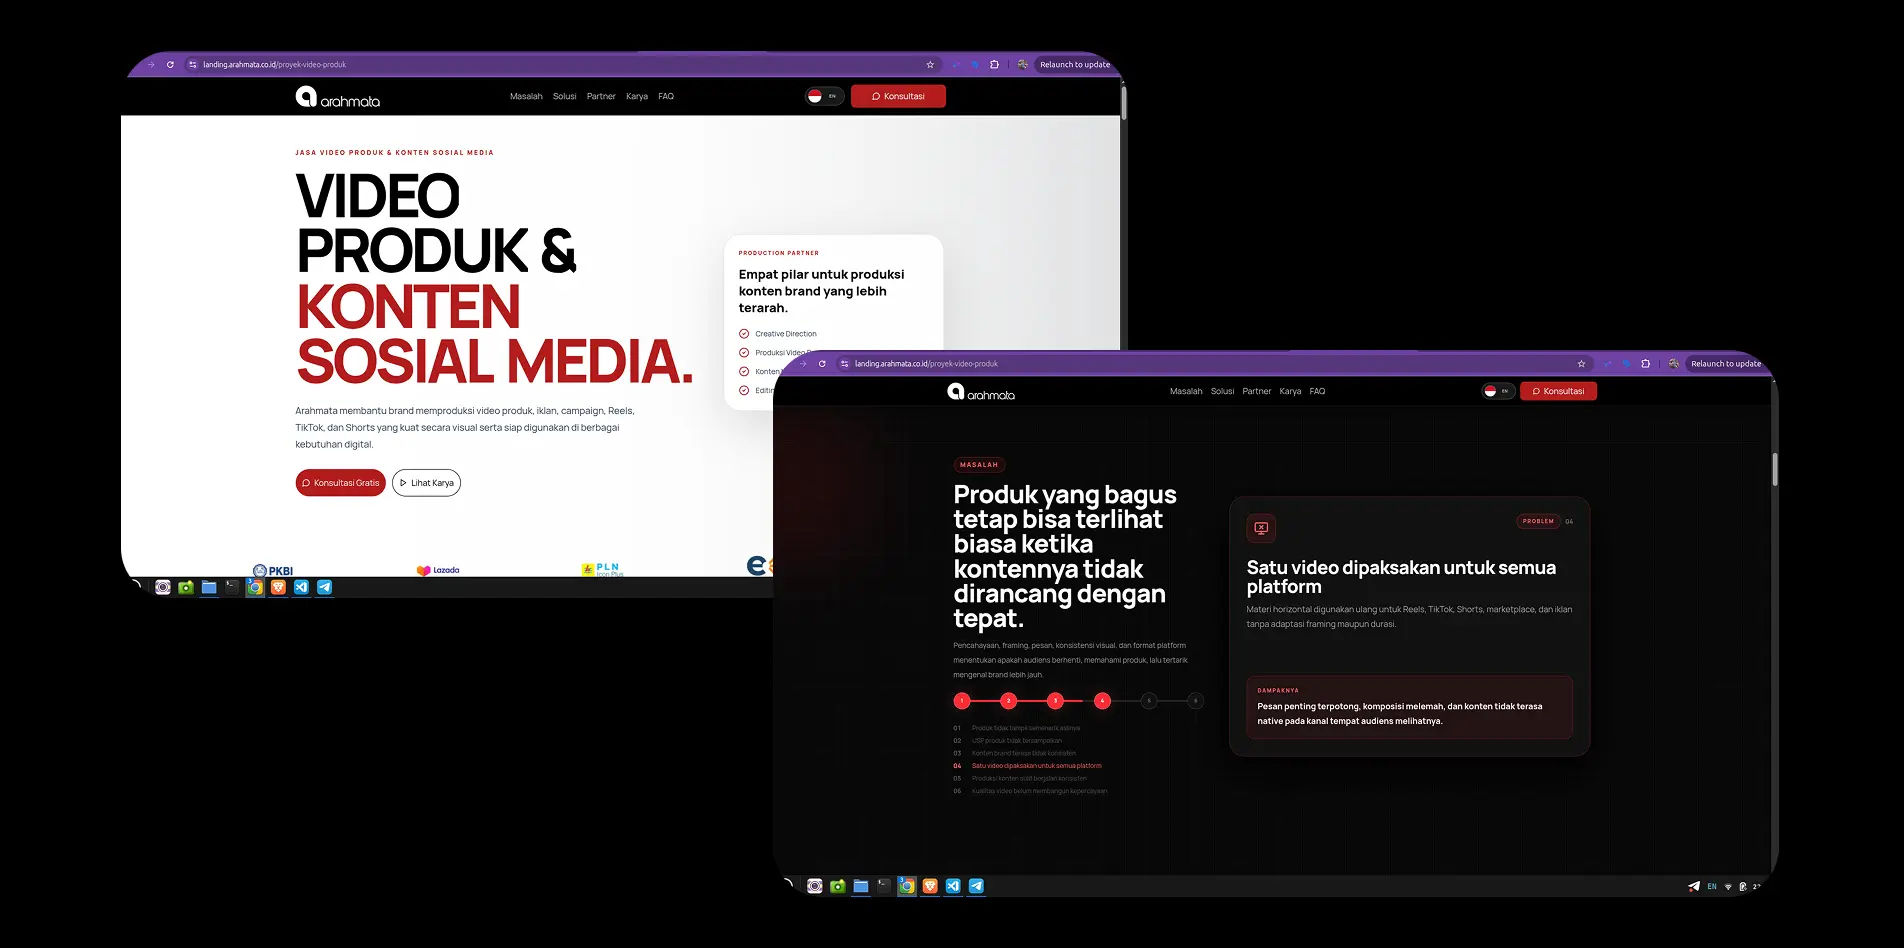Launch Brave browser from the dark-mode taskbar

pos(930,886)
